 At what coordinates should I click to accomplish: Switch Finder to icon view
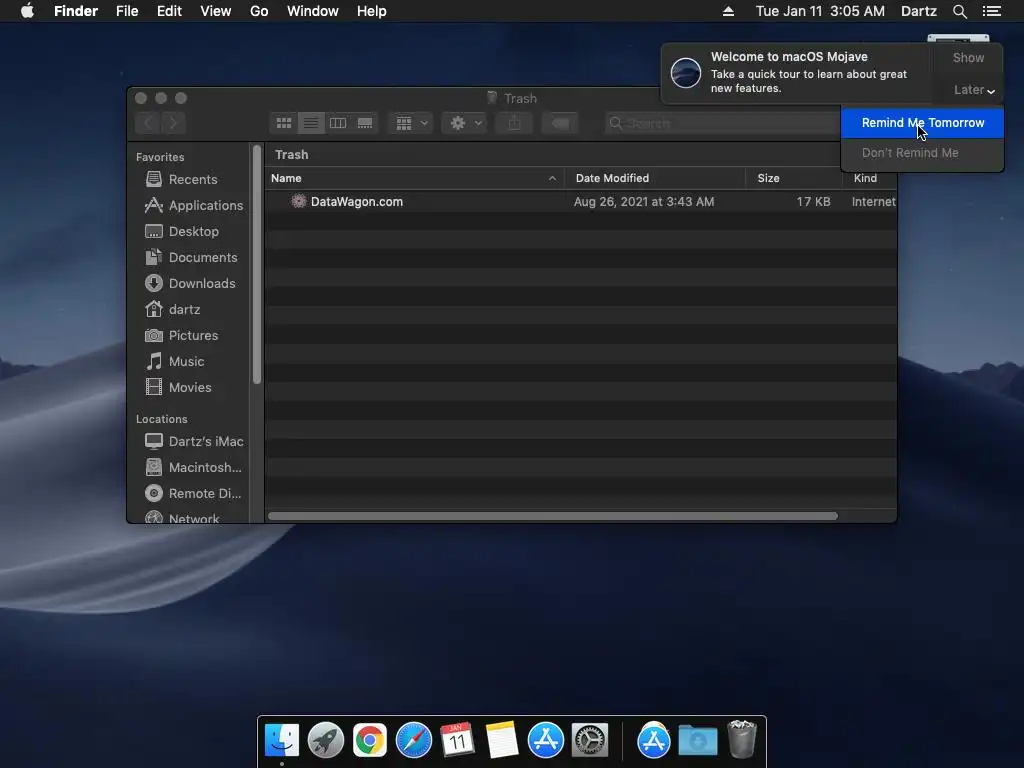tap(283, 123)
